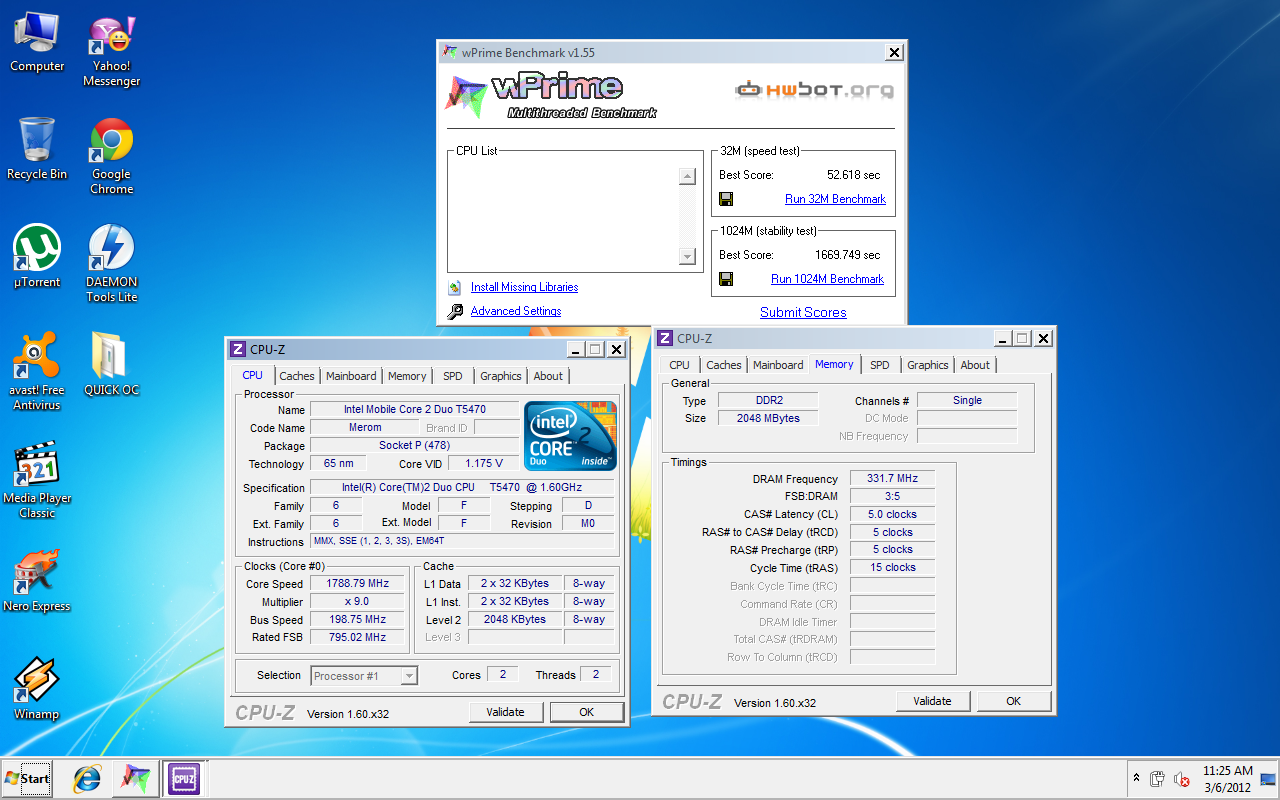This screenshot has width=1280, height=800.
Task: Click the Size 2048 MBytes value
Action: tap(768, 418)
